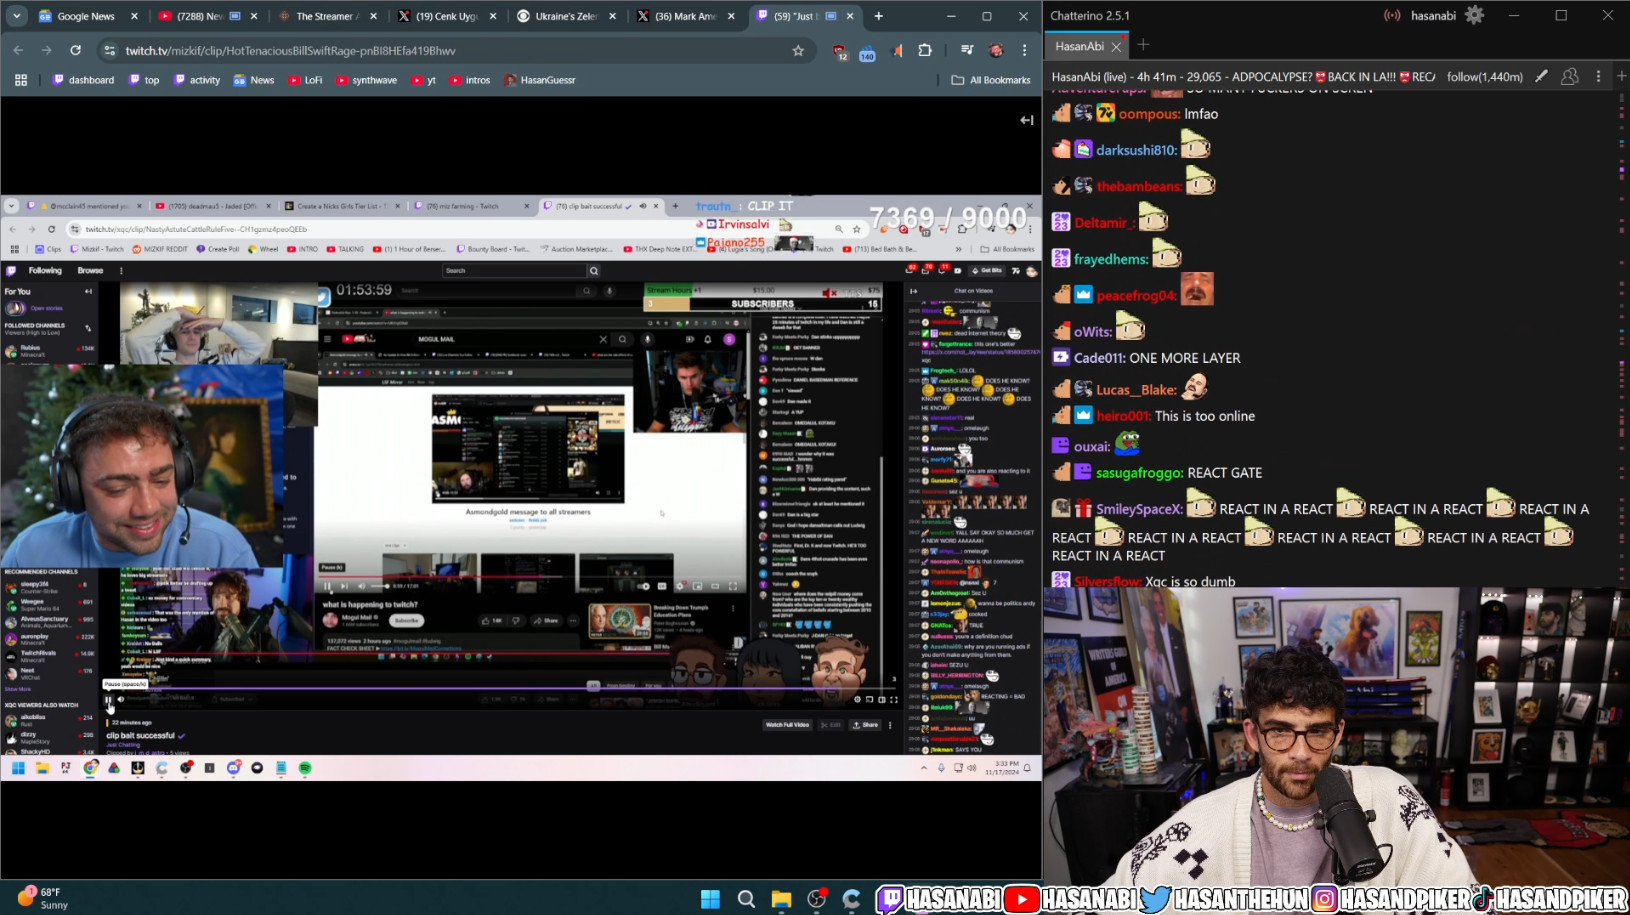Viewport: 1630px width, 915px height.
Task: Open Windows taskbar search
Action: (746, 898)
